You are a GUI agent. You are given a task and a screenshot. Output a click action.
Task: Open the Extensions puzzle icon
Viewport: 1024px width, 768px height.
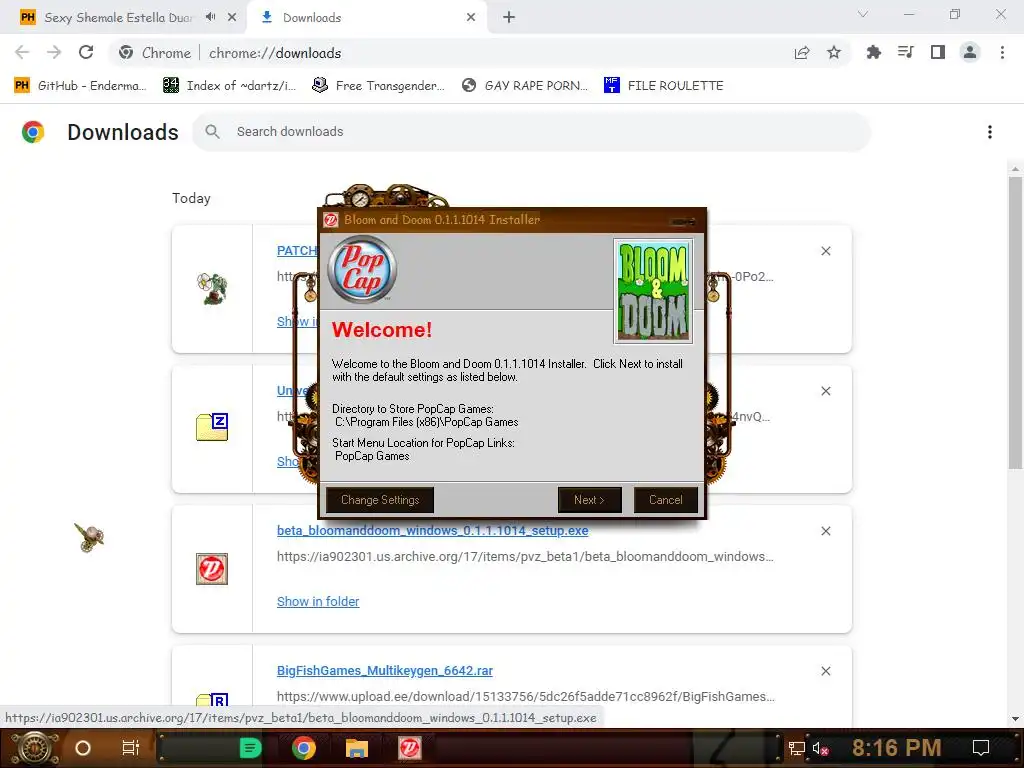coord(874,52)
